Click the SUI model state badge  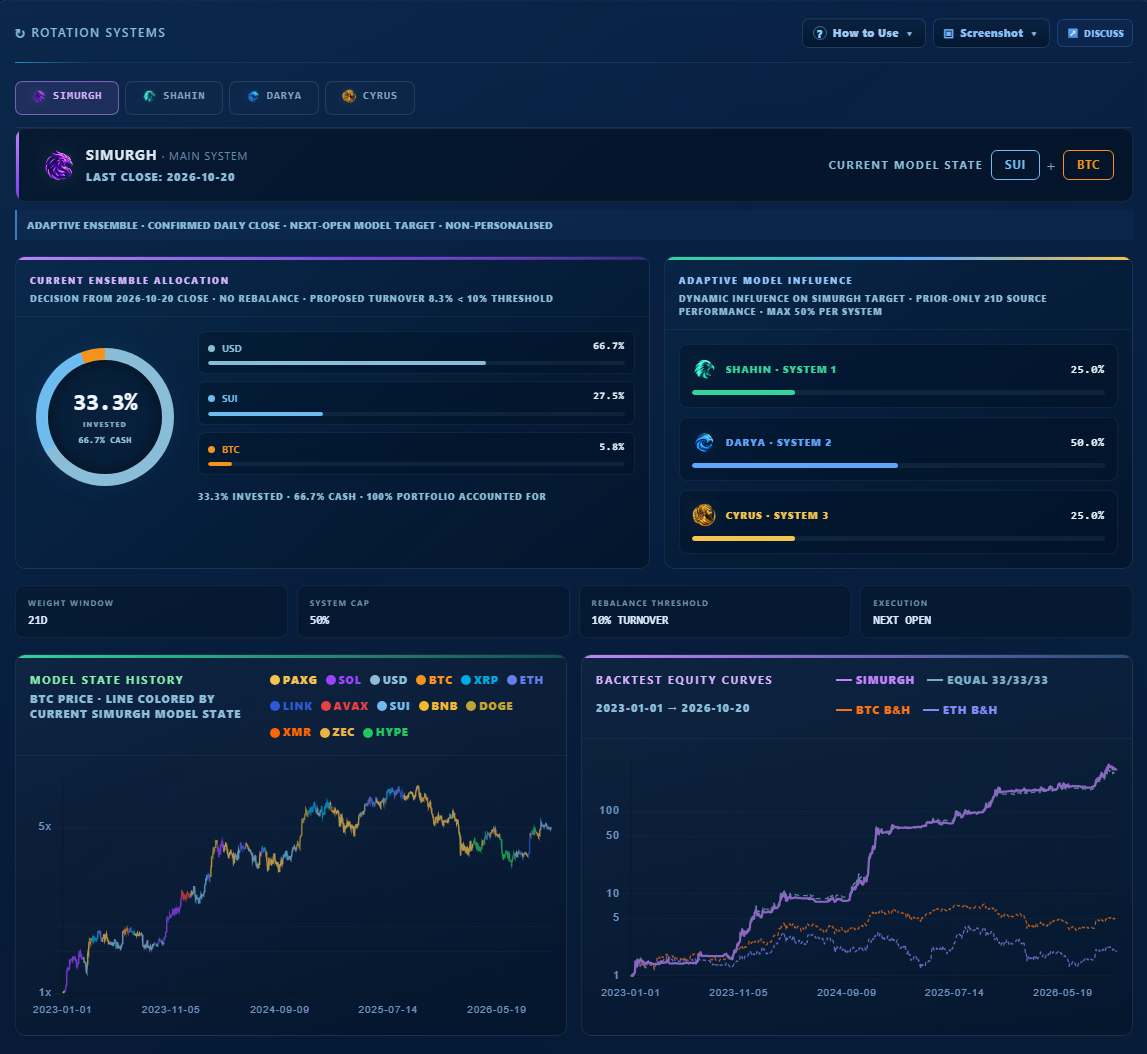(x=1015, y=165)
